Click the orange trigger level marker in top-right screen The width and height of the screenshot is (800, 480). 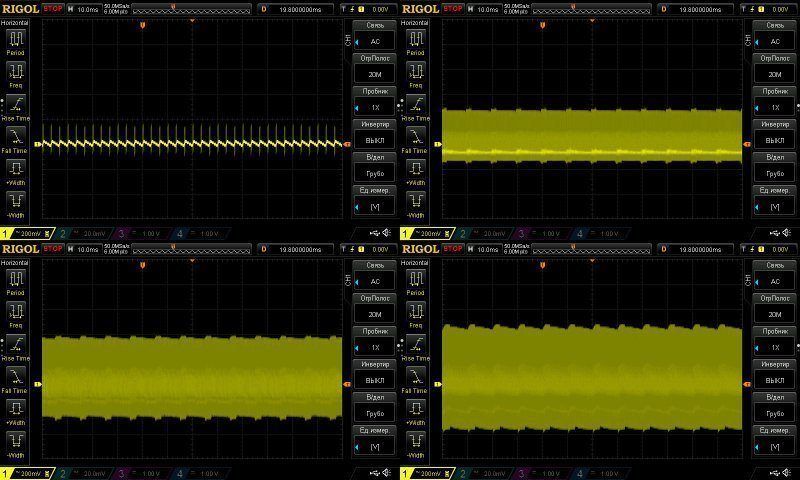tap(747, 144)
